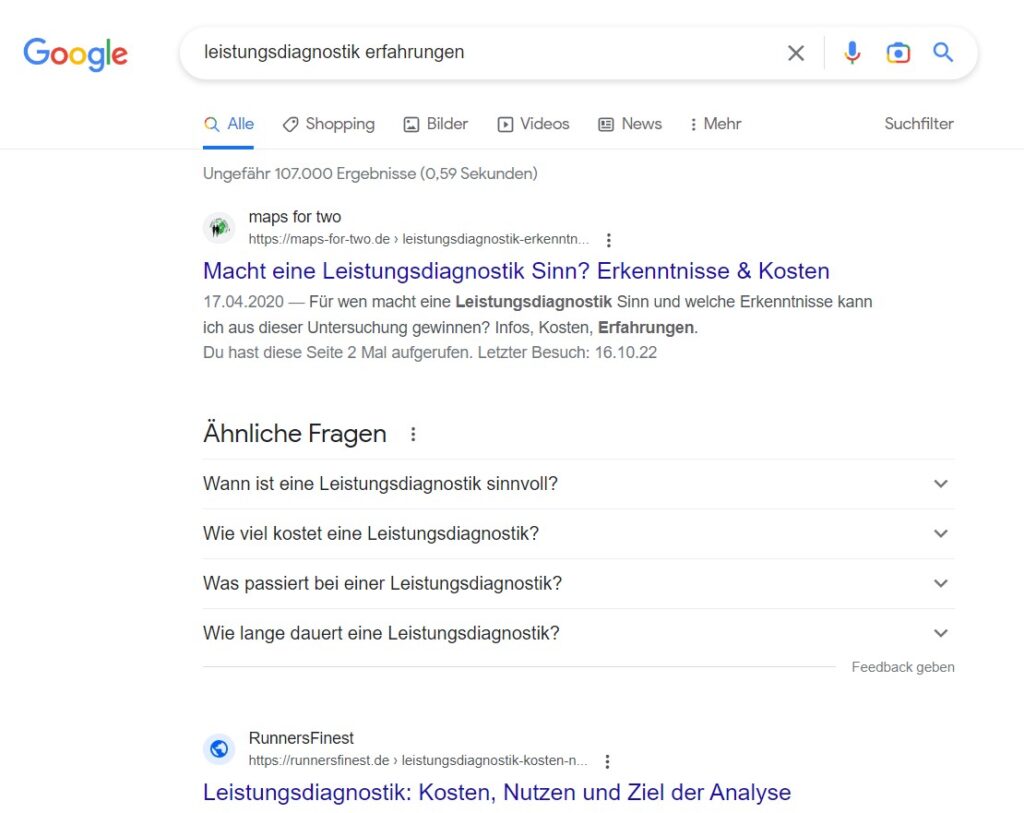Expand 'Wann ist eine Leistungsdiagnostik sinnvoll?'
This screenshot has width=1024, height=813.
pyautogui.click(x=579, y=484)
